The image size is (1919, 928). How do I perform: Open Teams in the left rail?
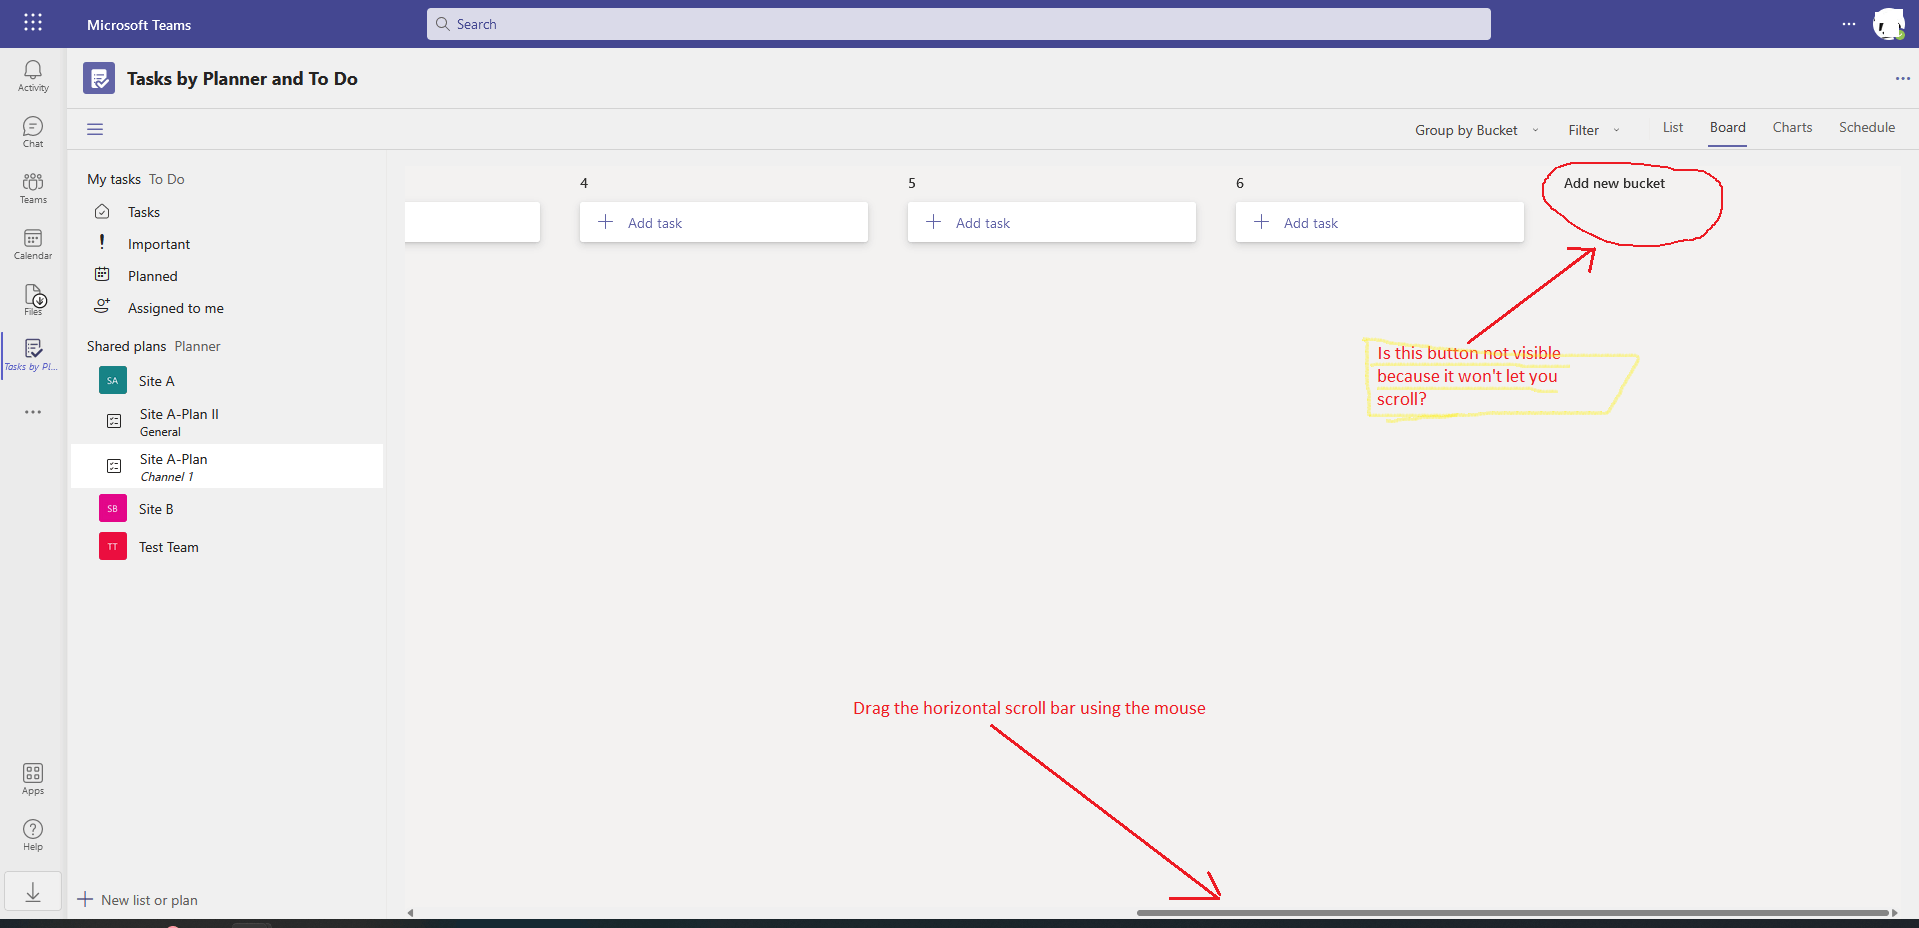(x=33, y=188)
